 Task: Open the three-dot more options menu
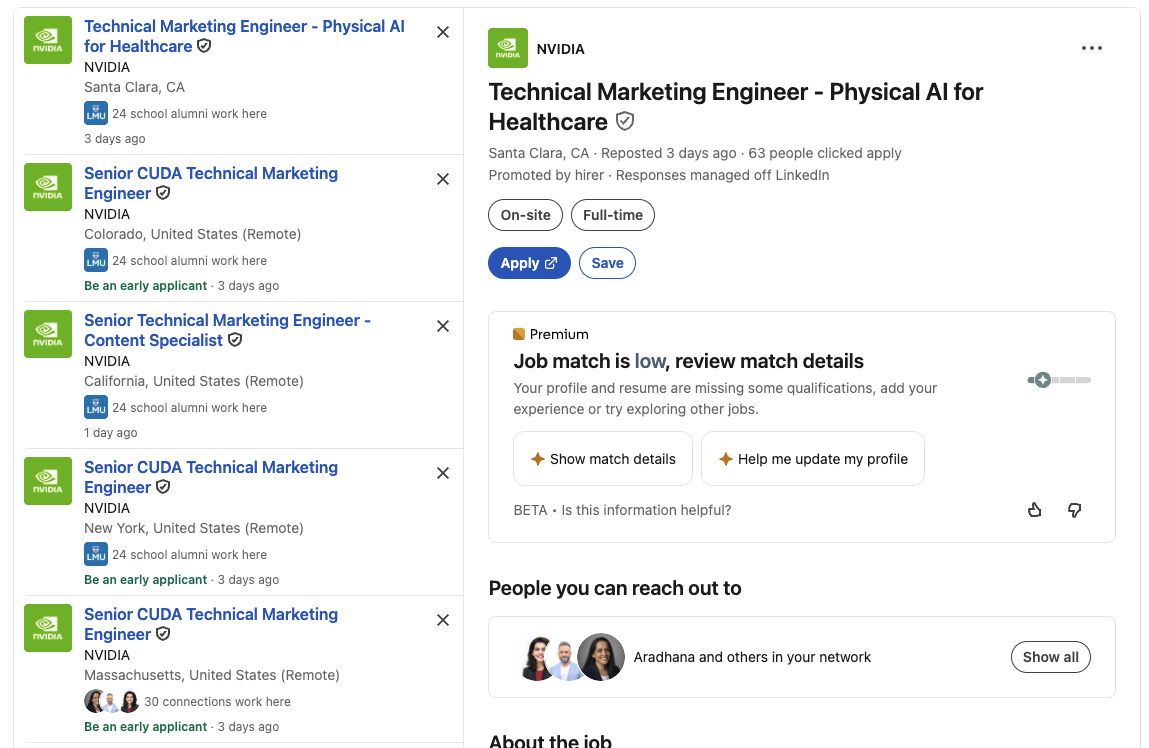coord(1091,48)
